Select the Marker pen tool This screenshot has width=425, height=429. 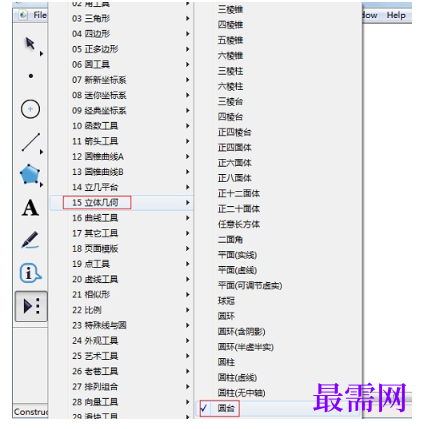coord(30,240)
